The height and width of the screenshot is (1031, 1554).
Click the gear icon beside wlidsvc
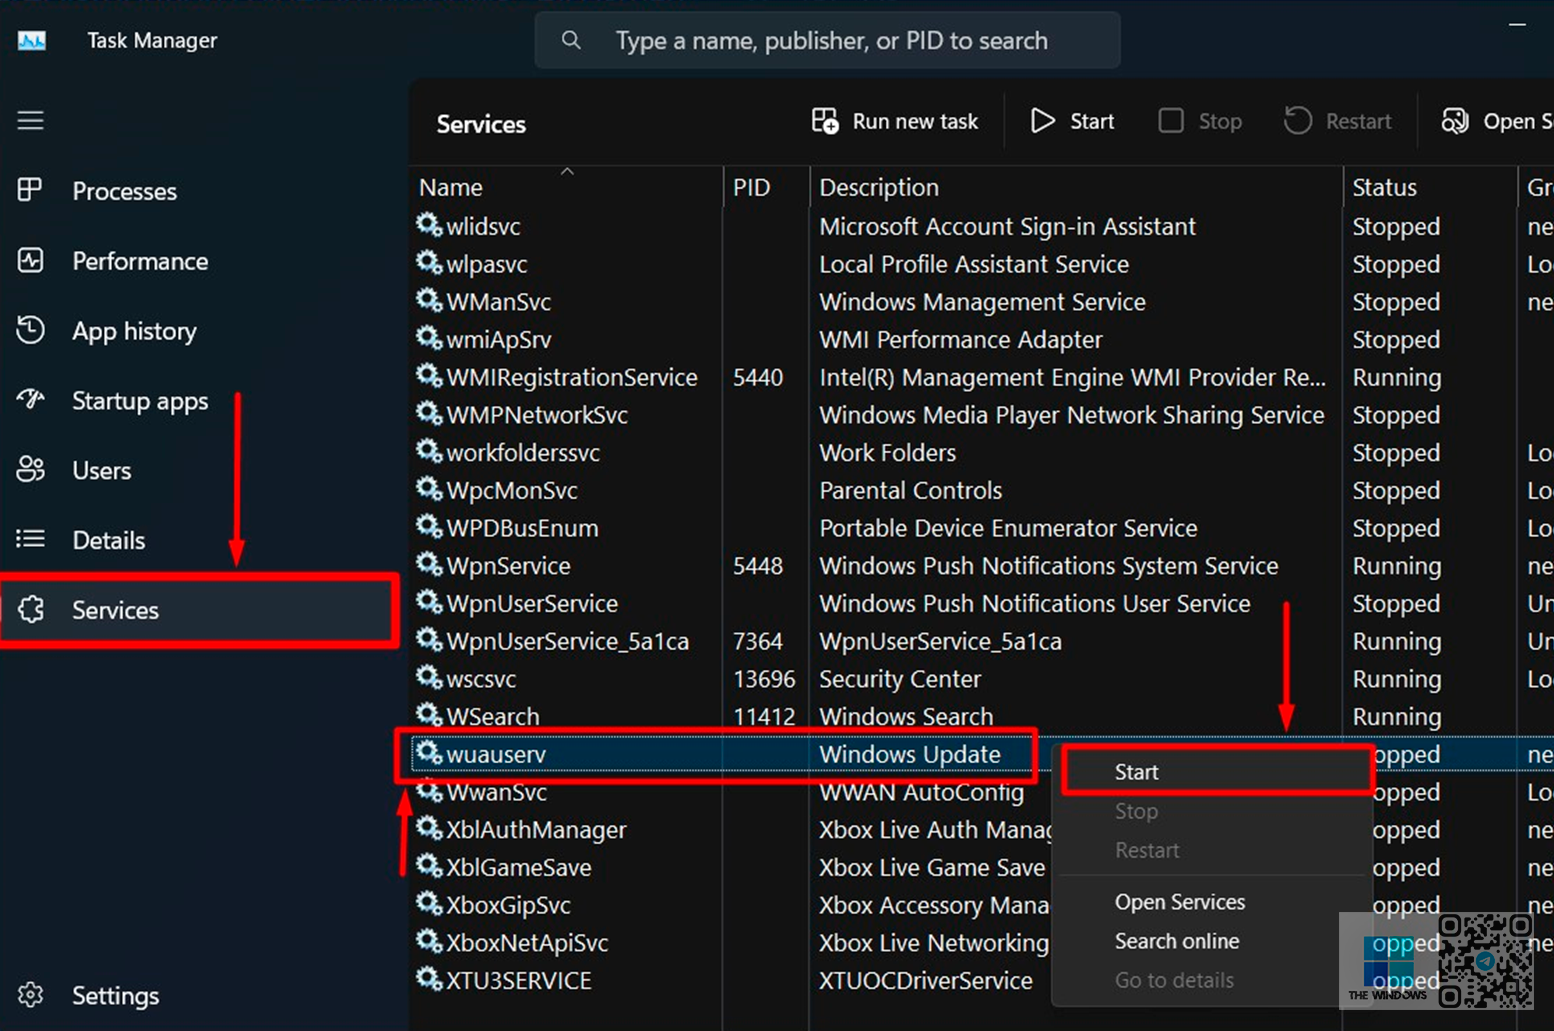[429, 224]
